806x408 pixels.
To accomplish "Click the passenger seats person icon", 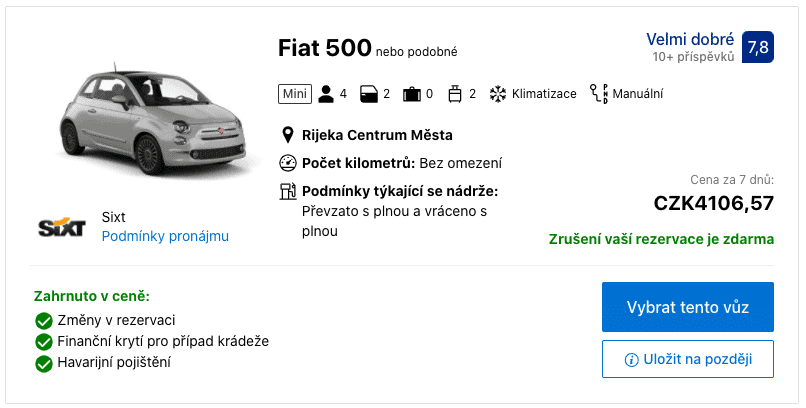I will tap(326, 94).
